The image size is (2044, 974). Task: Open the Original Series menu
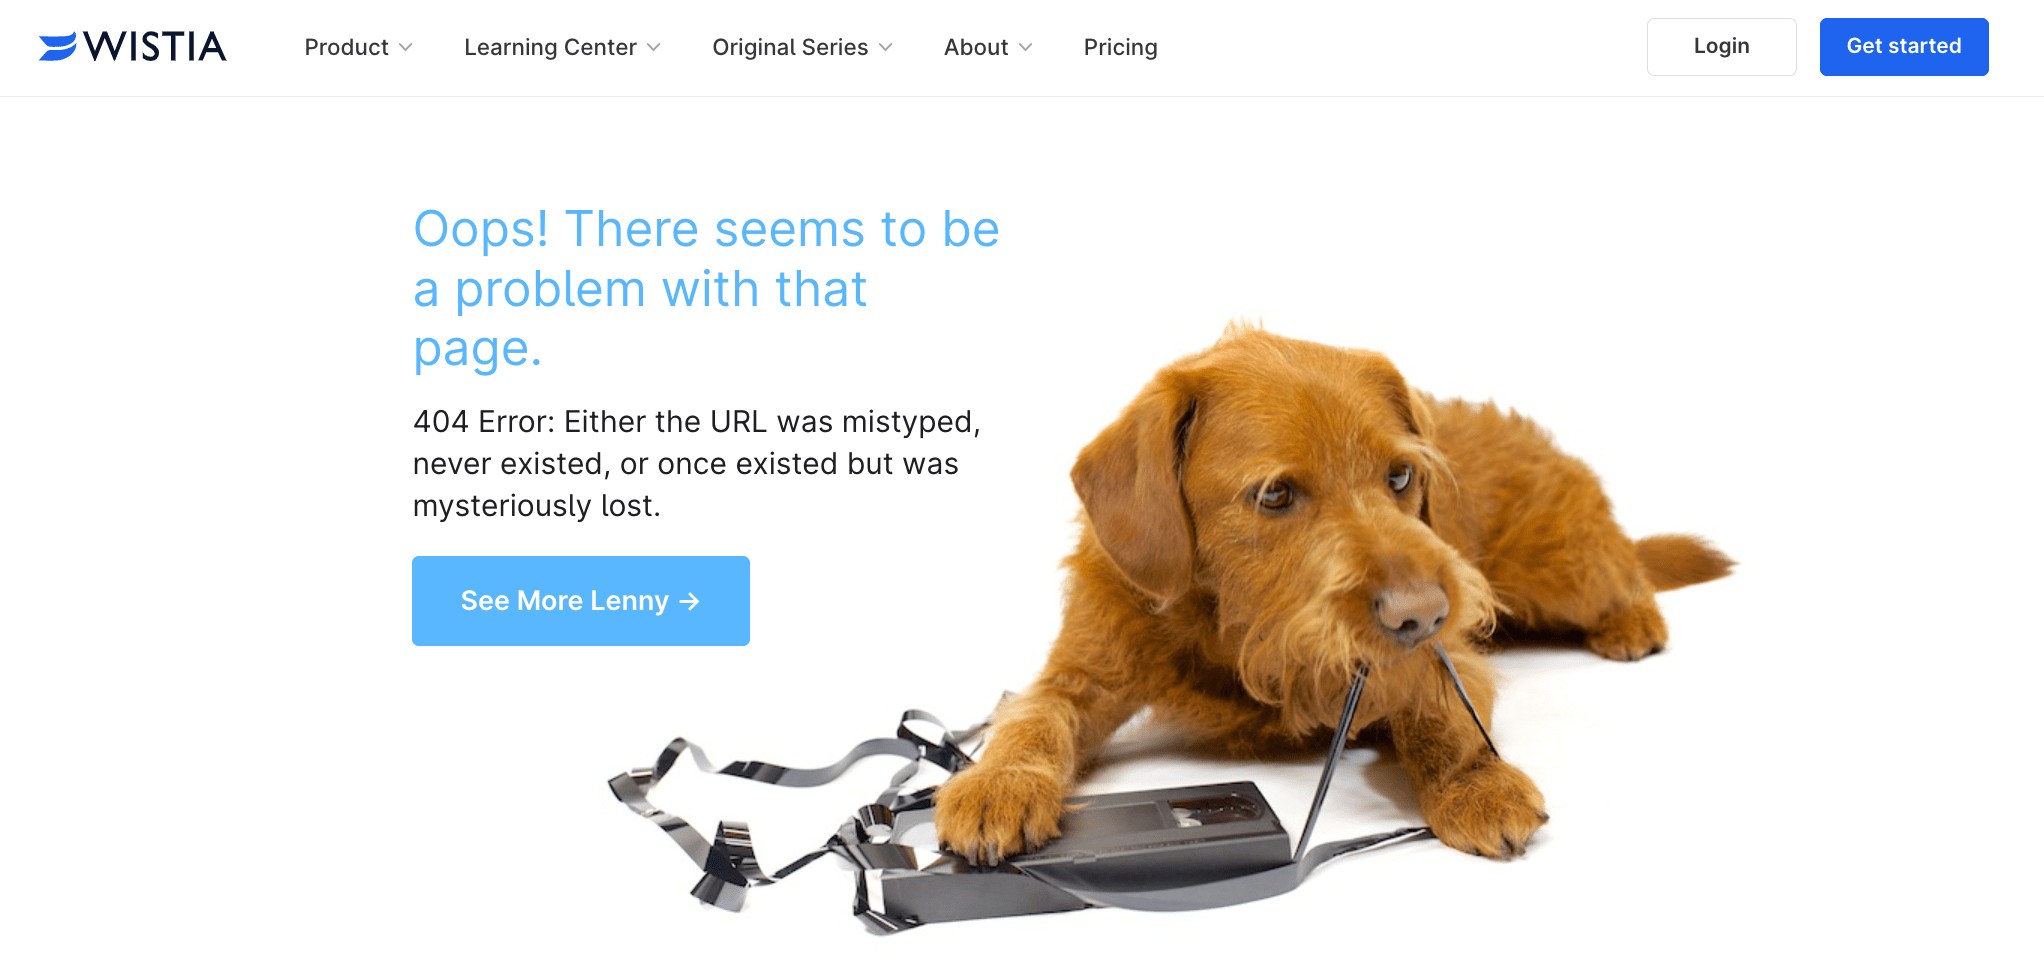tap(802, 47)
